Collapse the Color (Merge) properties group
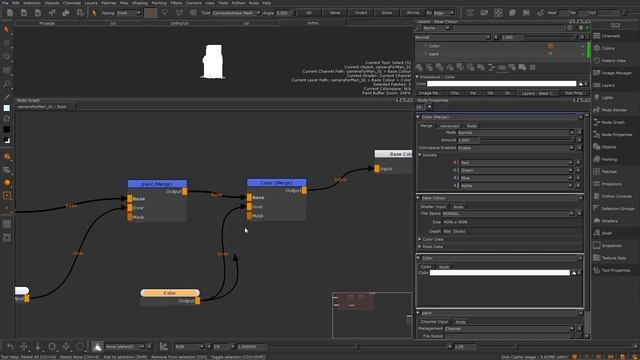 [x=418, y=117]
